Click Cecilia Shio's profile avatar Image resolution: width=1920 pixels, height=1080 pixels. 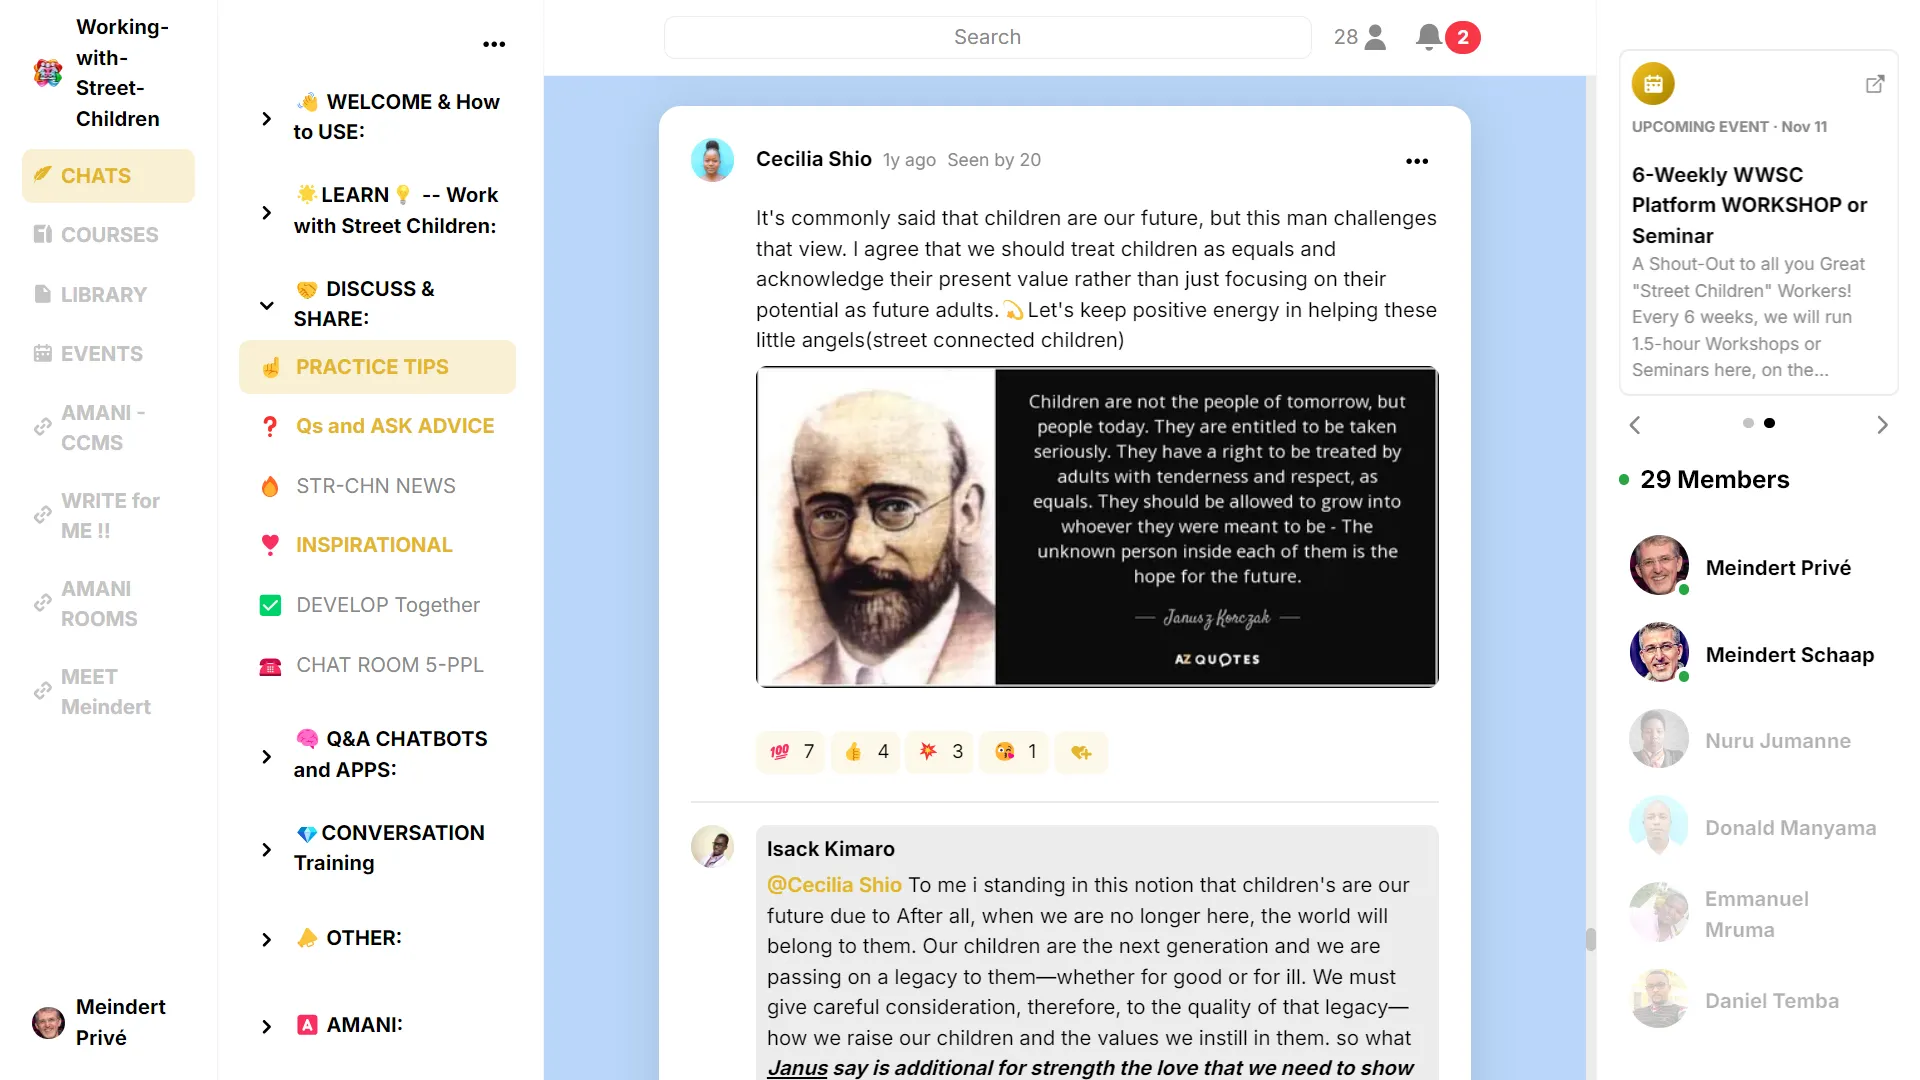tap(712, 160)
